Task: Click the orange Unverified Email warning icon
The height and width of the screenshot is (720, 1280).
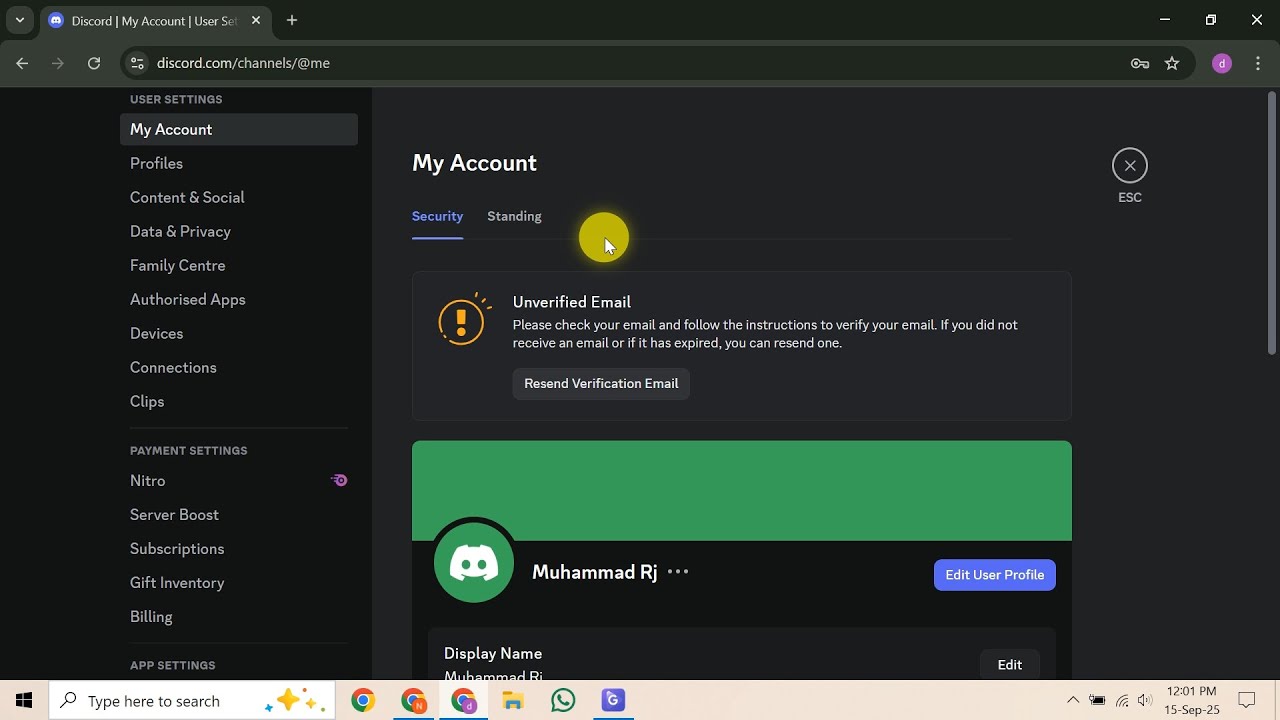Action: click(x=464, y=320)
